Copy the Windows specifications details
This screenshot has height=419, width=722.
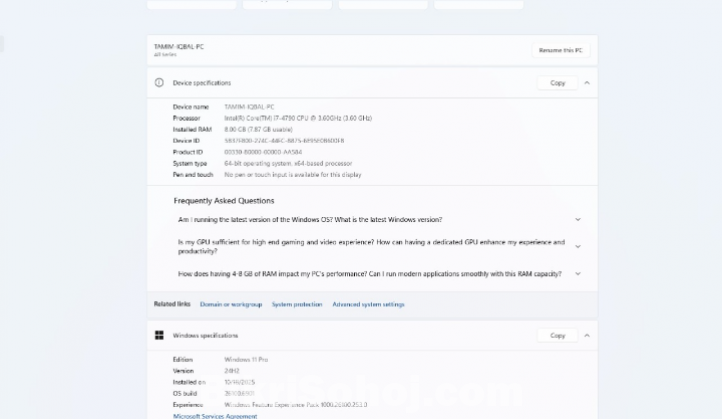557,335
